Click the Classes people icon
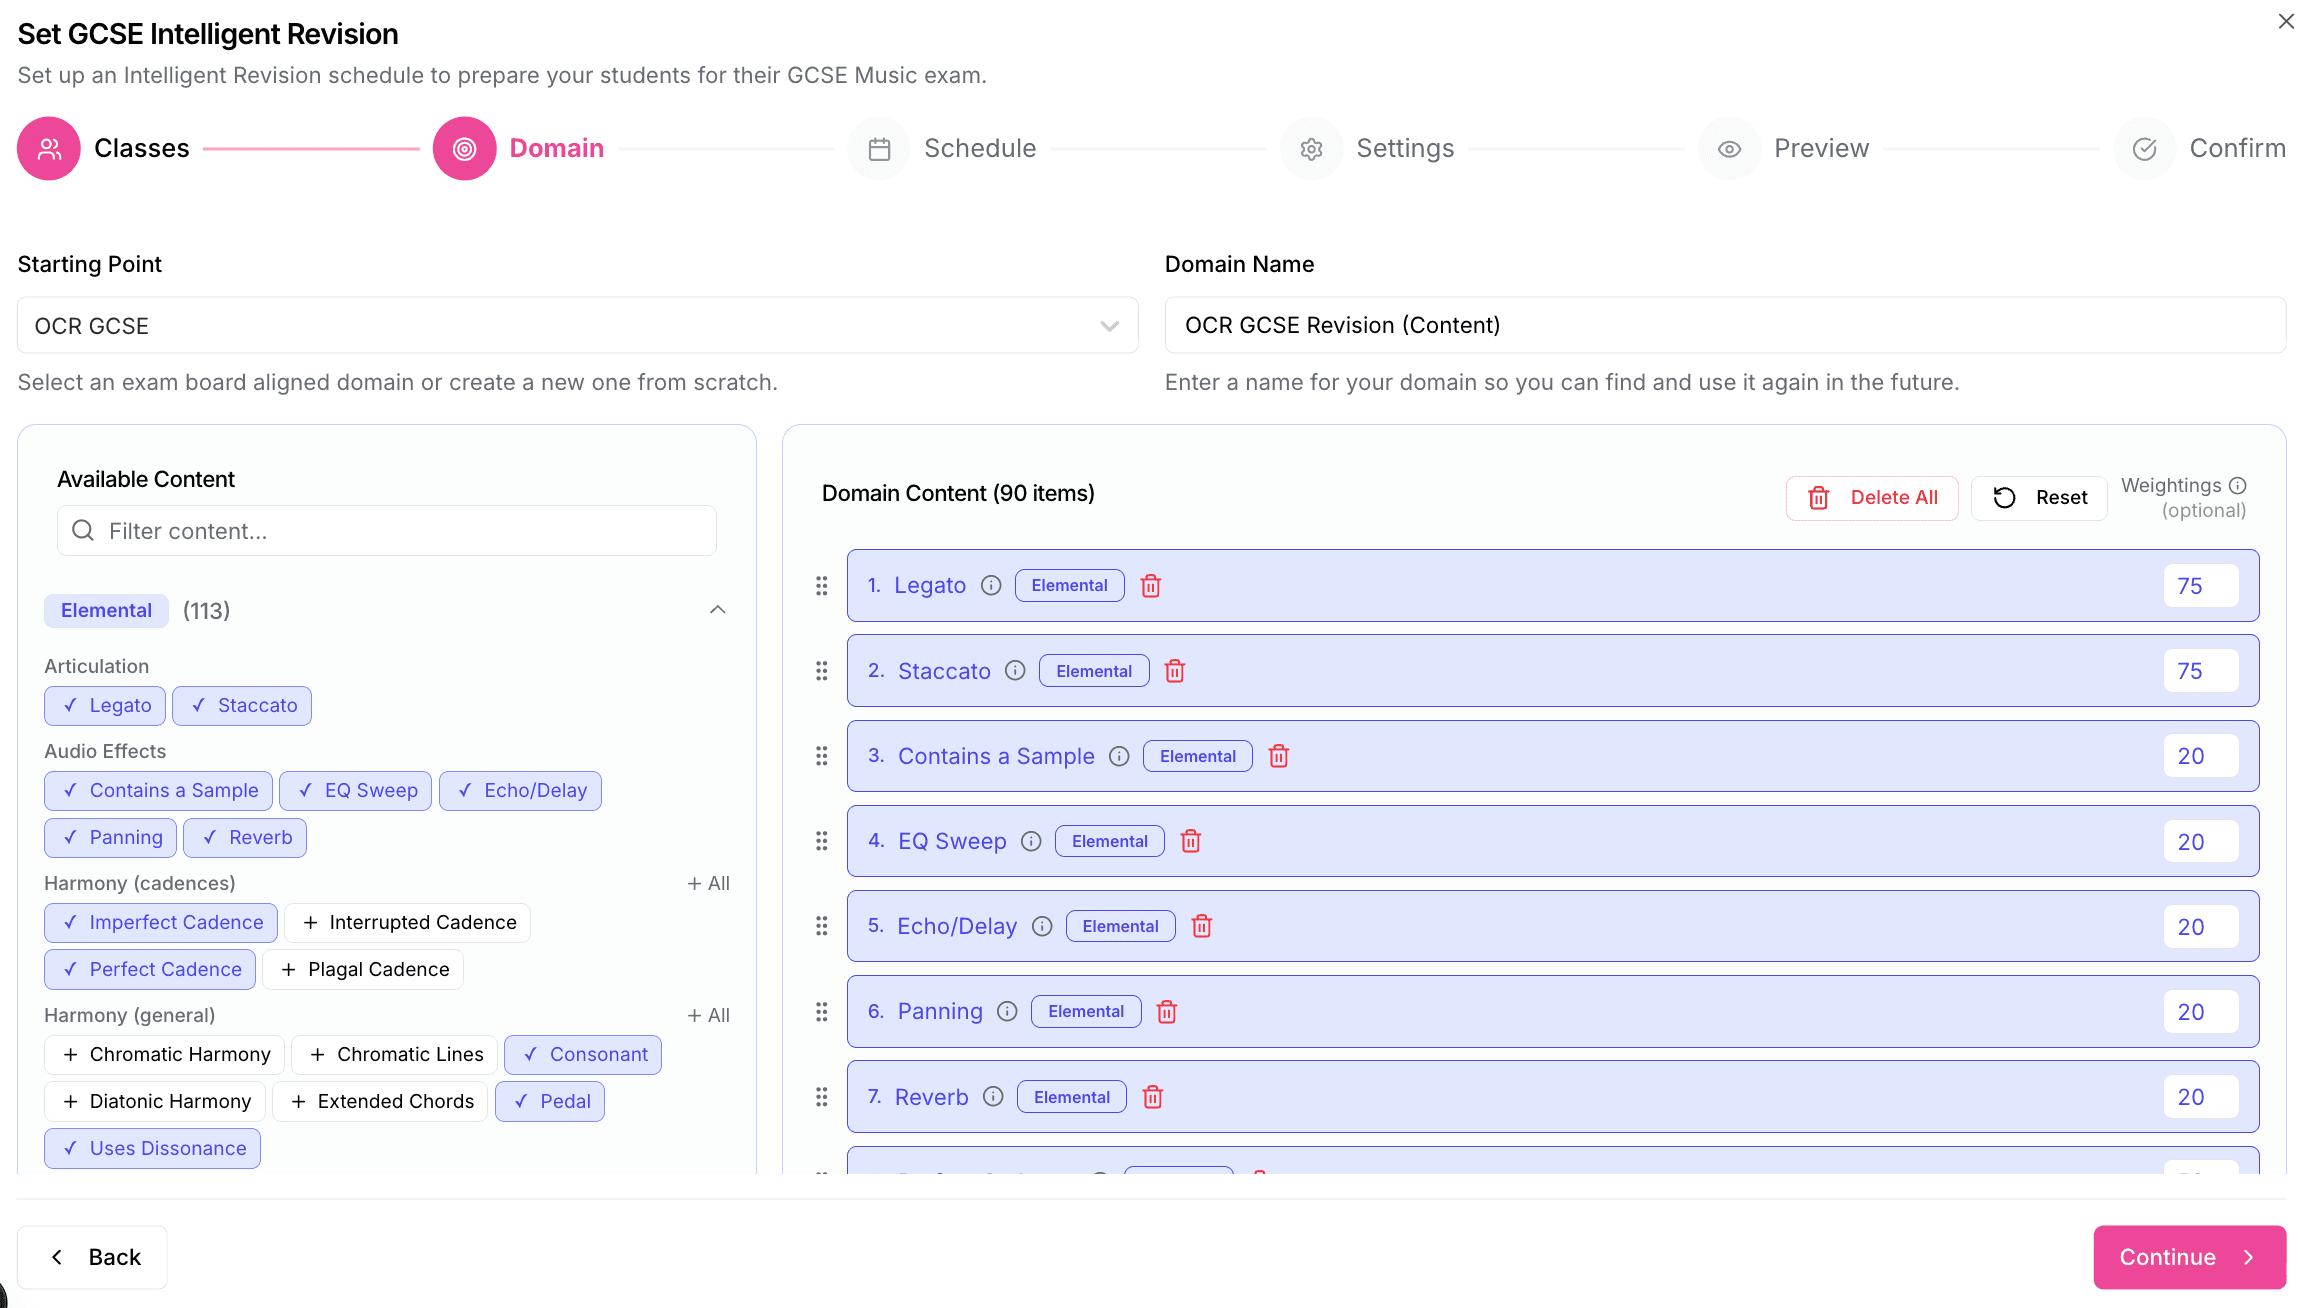2302x1308 pixels. [x=48, y=148]
